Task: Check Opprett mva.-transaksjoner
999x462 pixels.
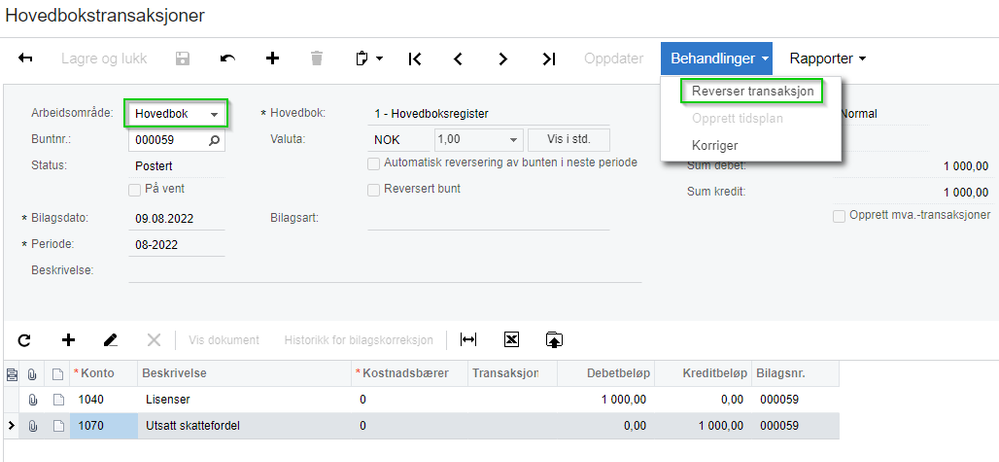Action: click(839, 216)
